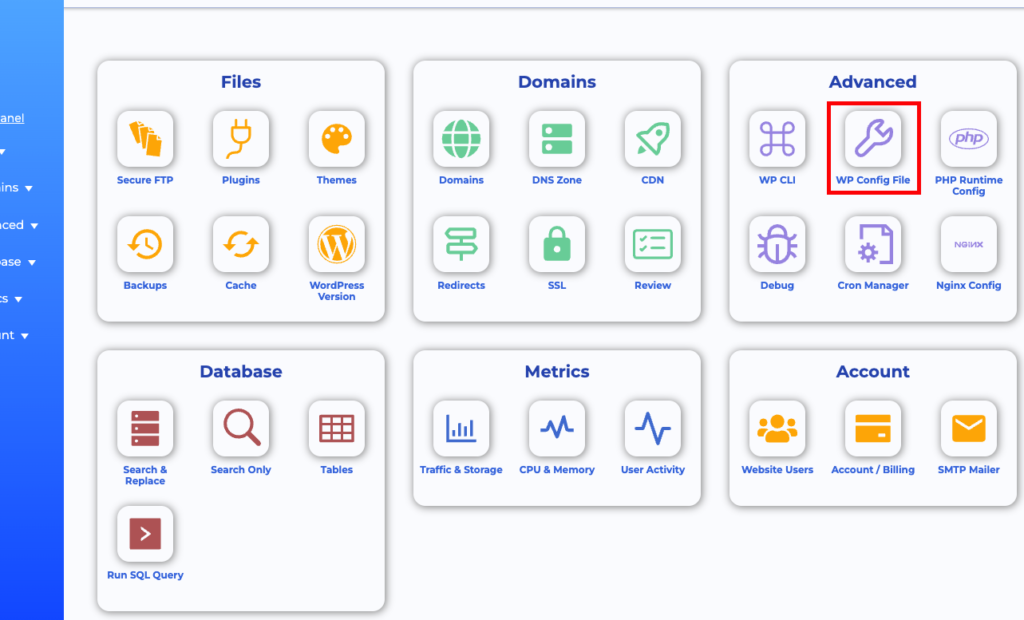1024x620 pixels.
Task: Open the Secure FTP tool
Action: click(145, 139)
